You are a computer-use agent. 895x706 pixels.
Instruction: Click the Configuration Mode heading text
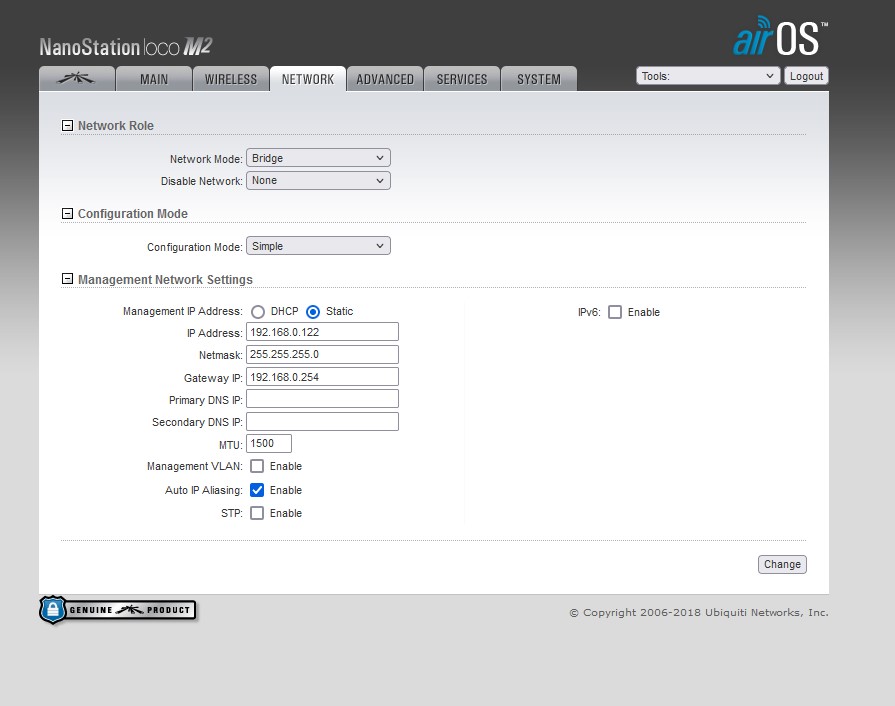point(132,213)
